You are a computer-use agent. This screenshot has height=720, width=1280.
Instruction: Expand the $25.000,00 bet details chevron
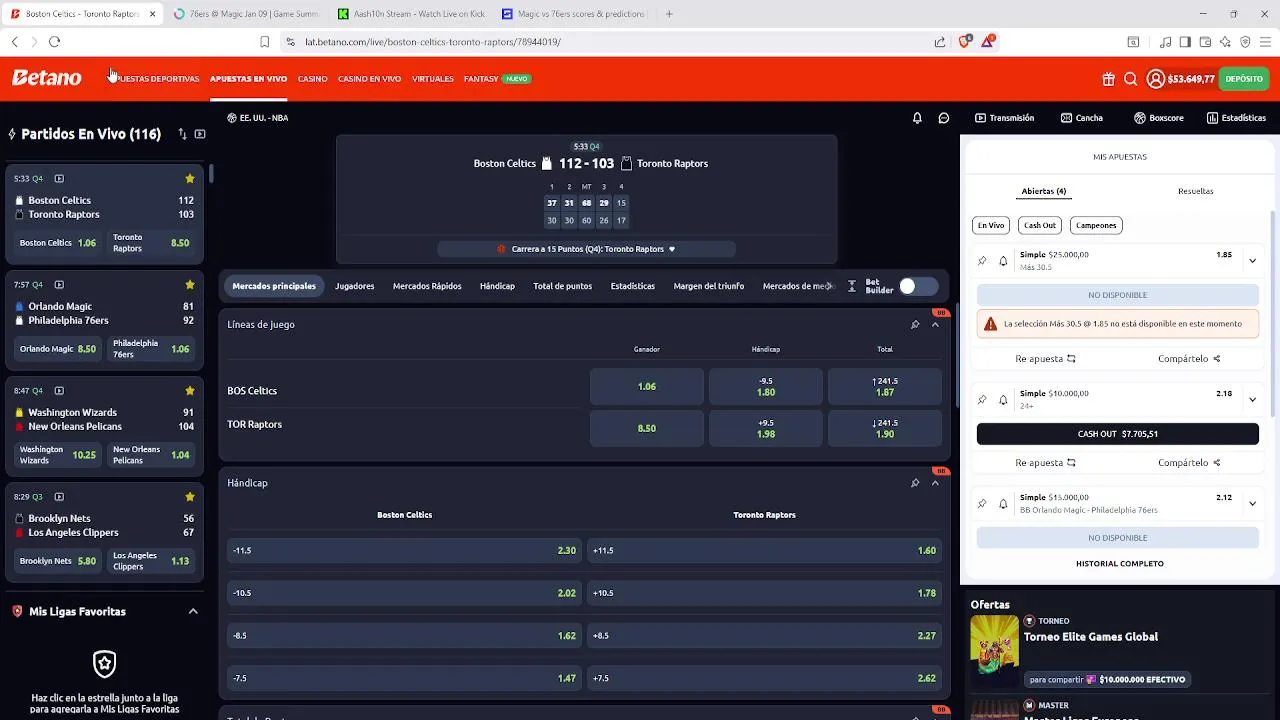pyautogui.click(x=1252, y=261)
